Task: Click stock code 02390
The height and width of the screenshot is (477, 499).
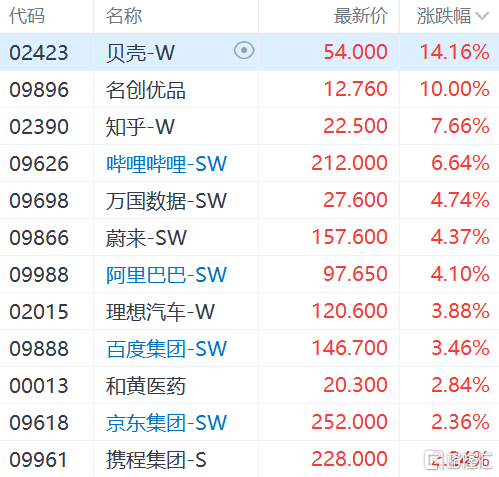Action: [x=39, y=127]
